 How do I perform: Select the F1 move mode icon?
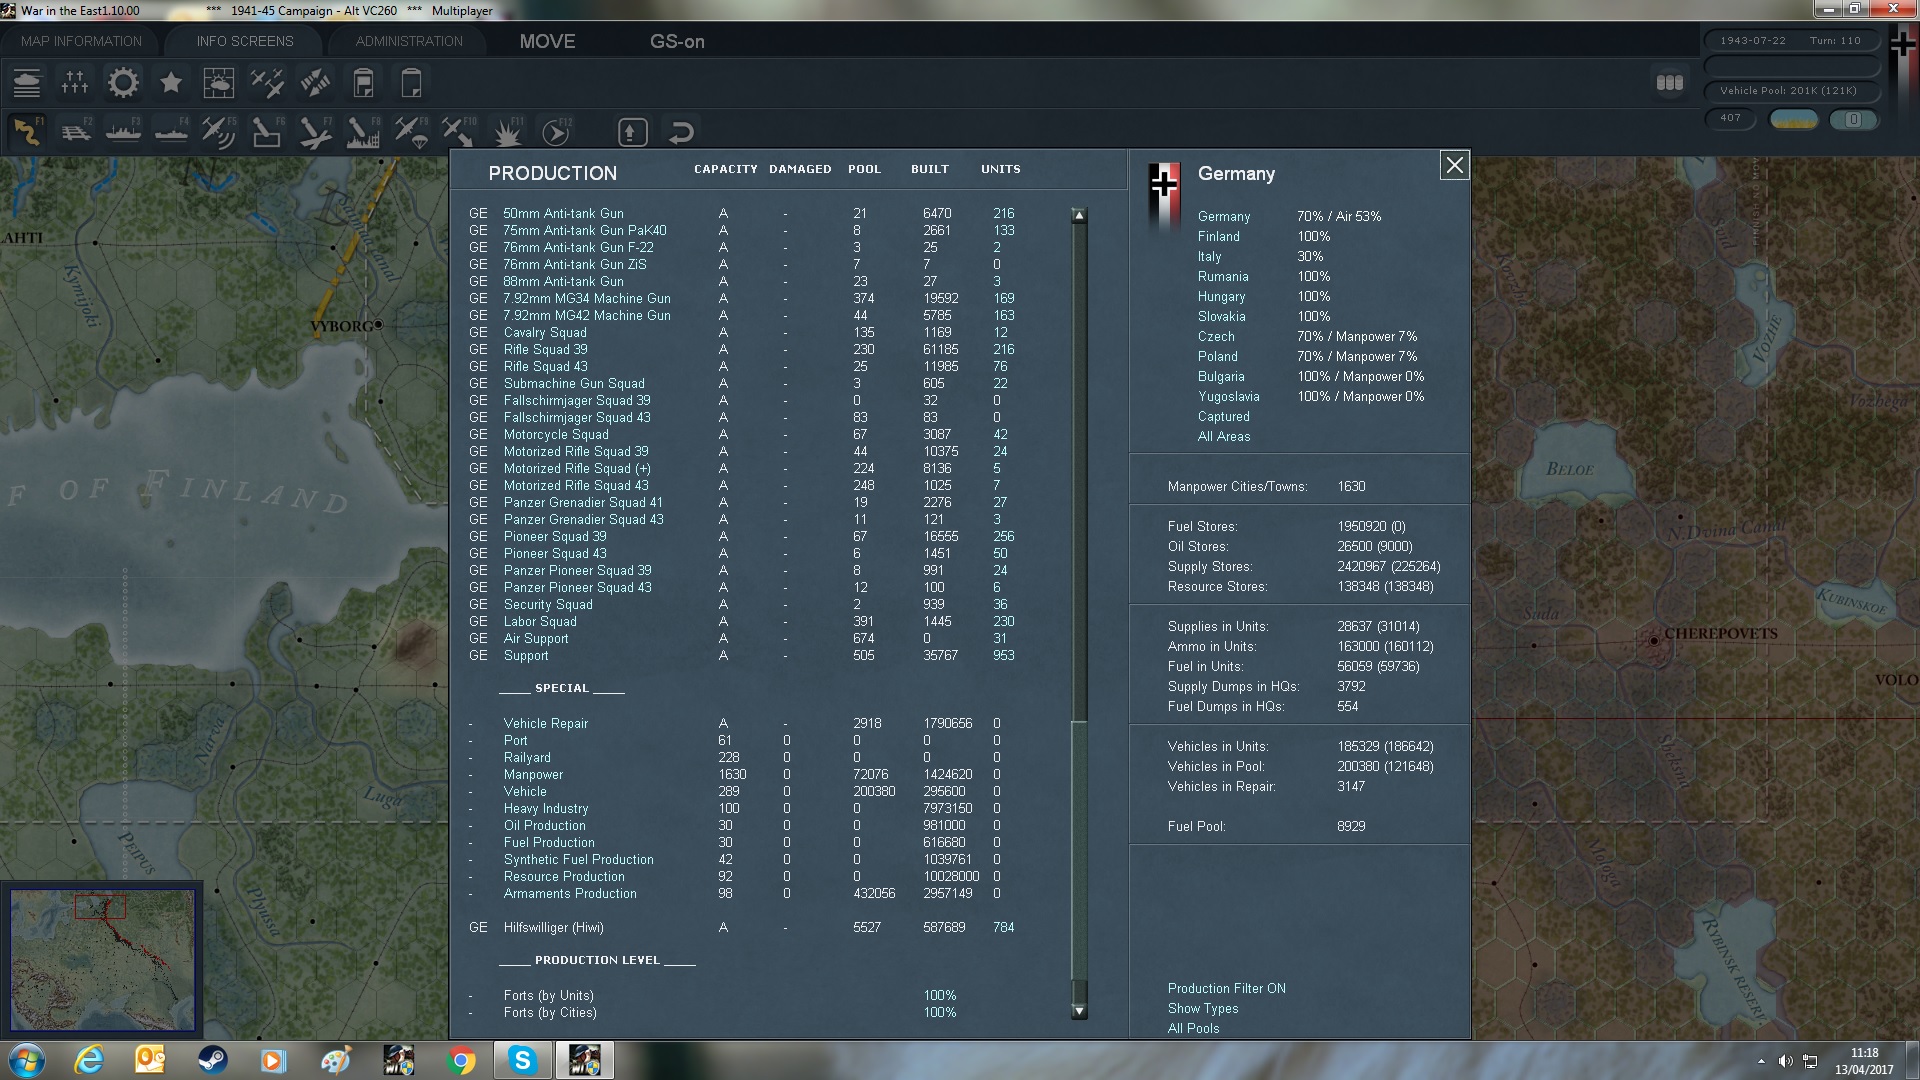(x=28, y=132)
